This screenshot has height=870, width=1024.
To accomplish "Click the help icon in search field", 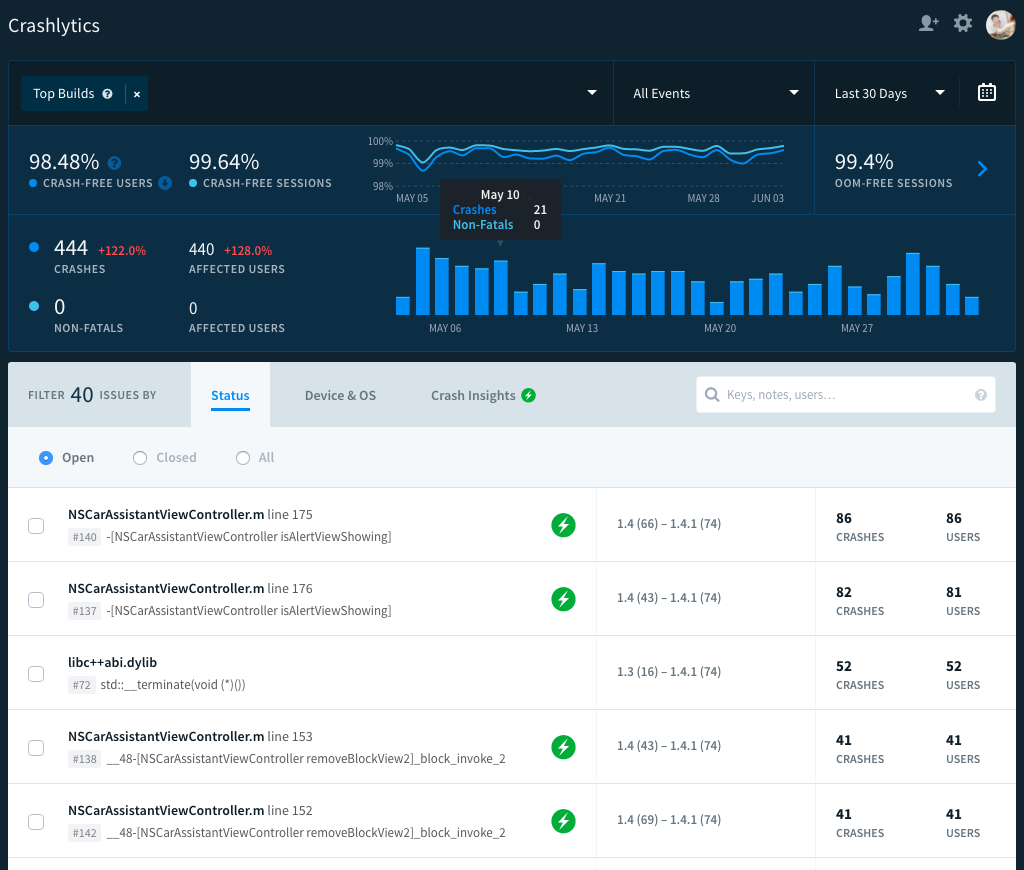I will (980, 395).
